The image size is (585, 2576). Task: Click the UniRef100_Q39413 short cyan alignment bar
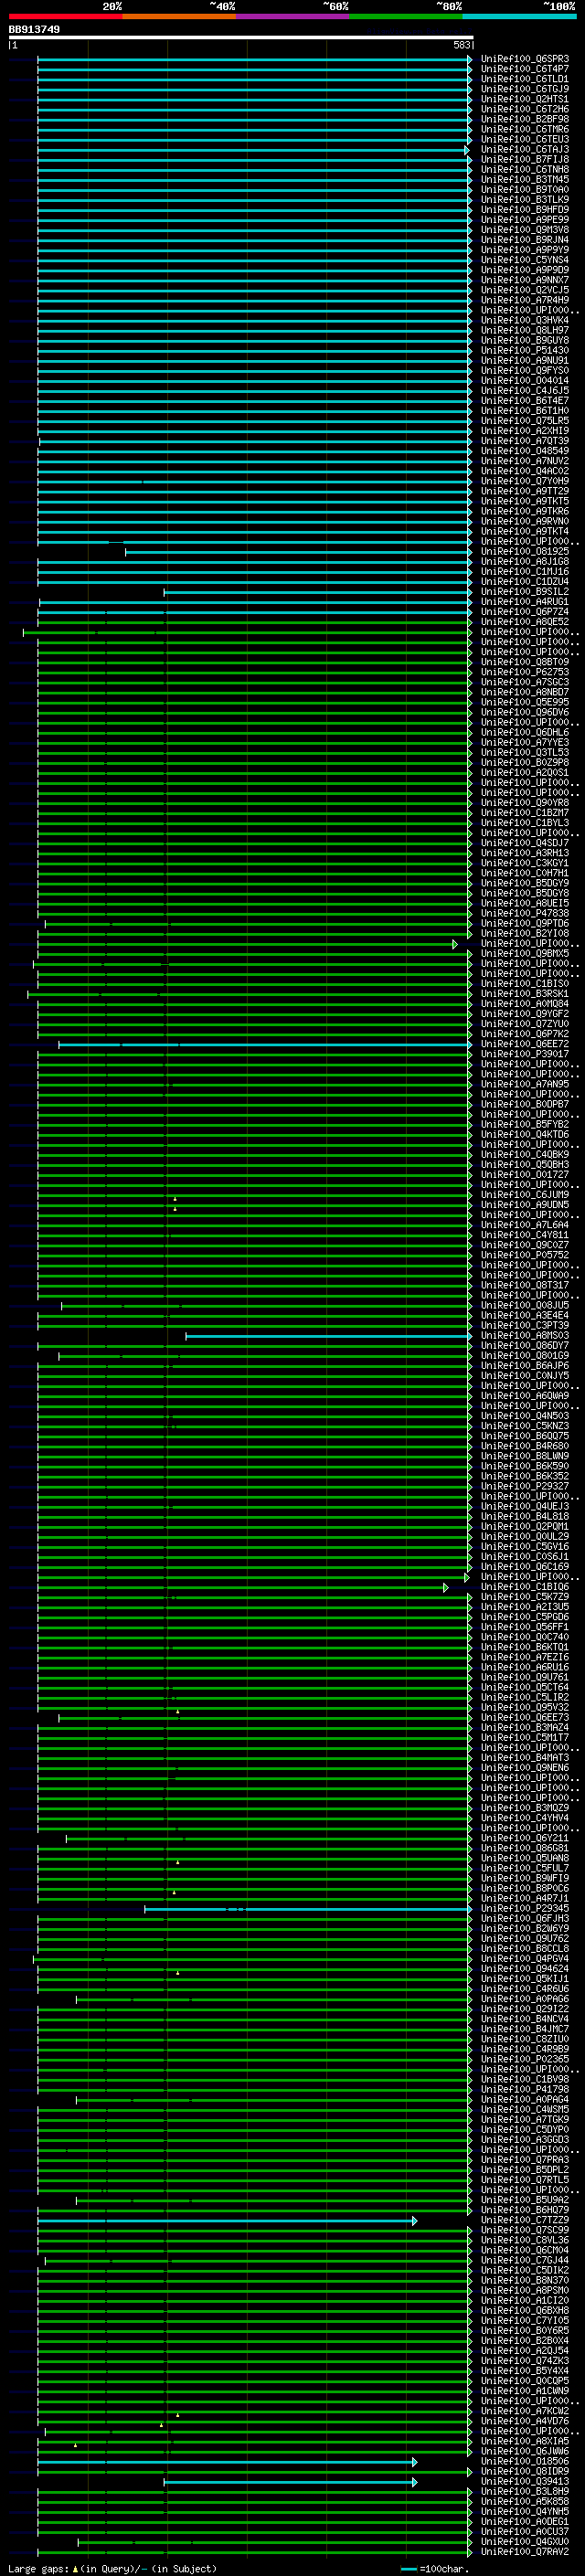pyautogui.click(x=288, y=2482)
